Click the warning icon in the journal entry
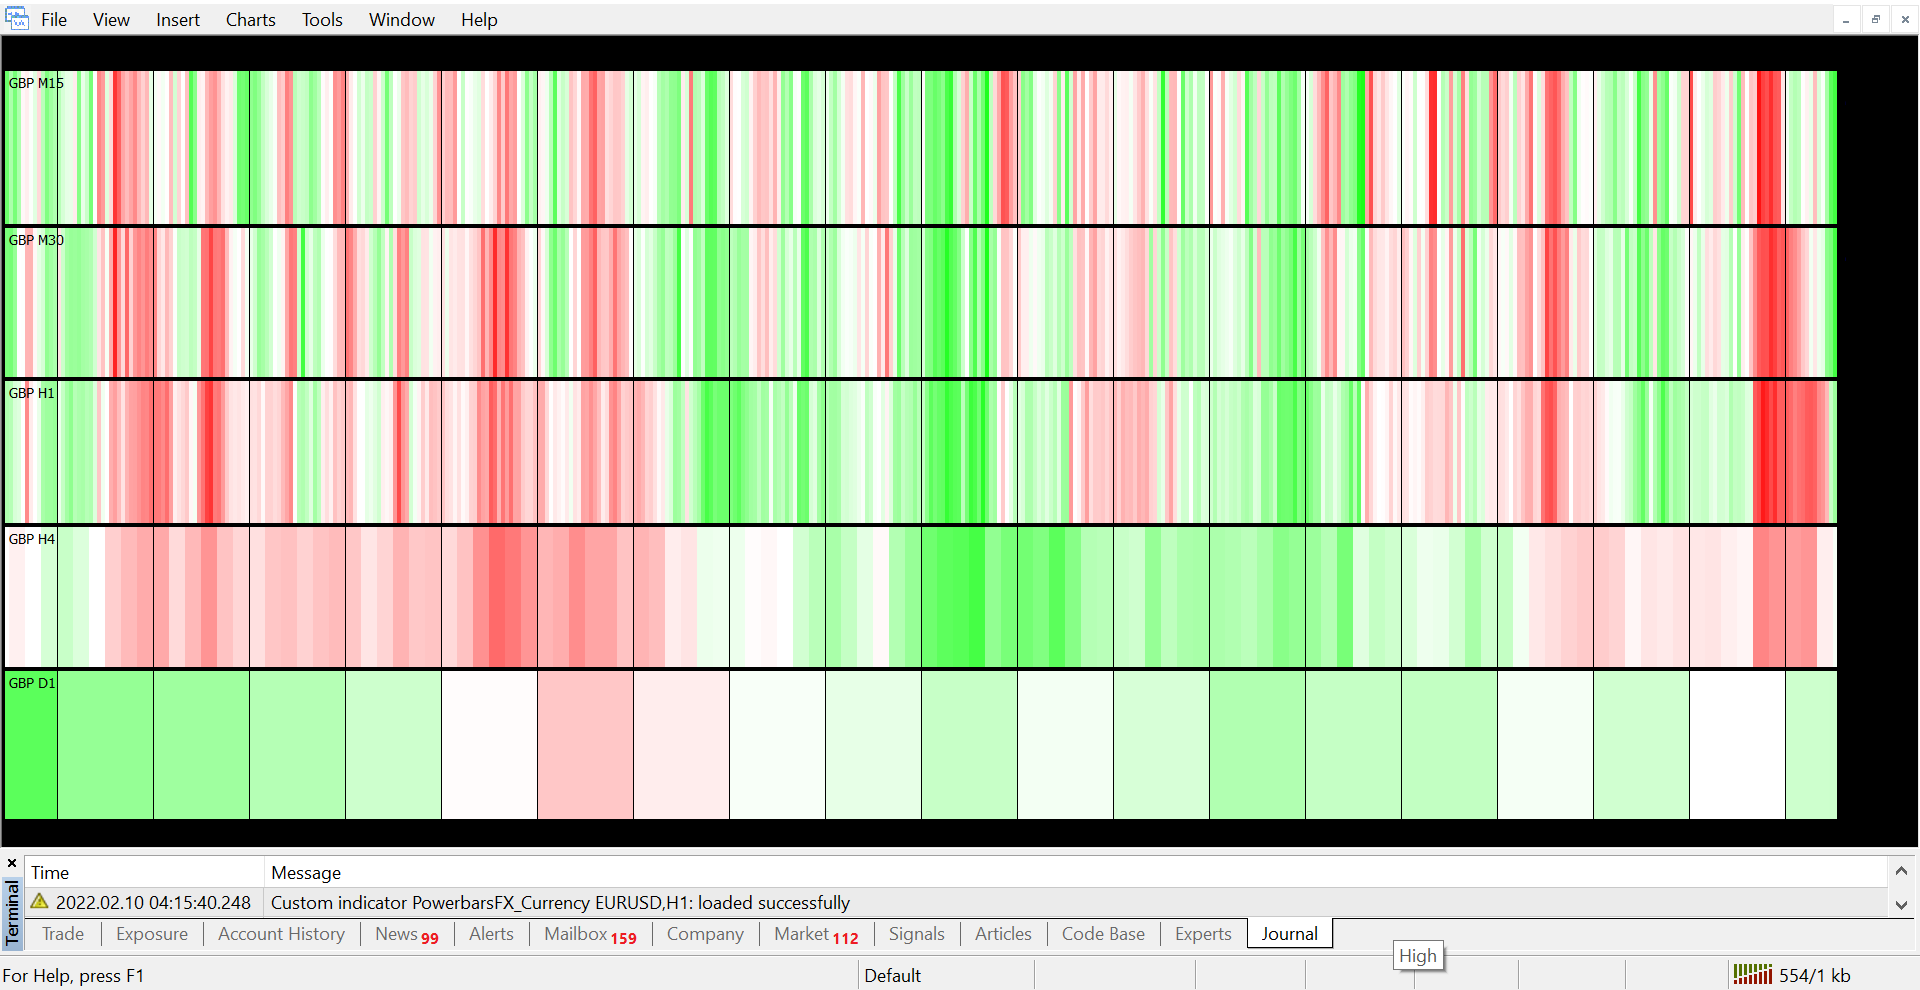Image resolution: width=1920 pixels, height=990 pixels. pyautogui.click(x=40, y=902)
